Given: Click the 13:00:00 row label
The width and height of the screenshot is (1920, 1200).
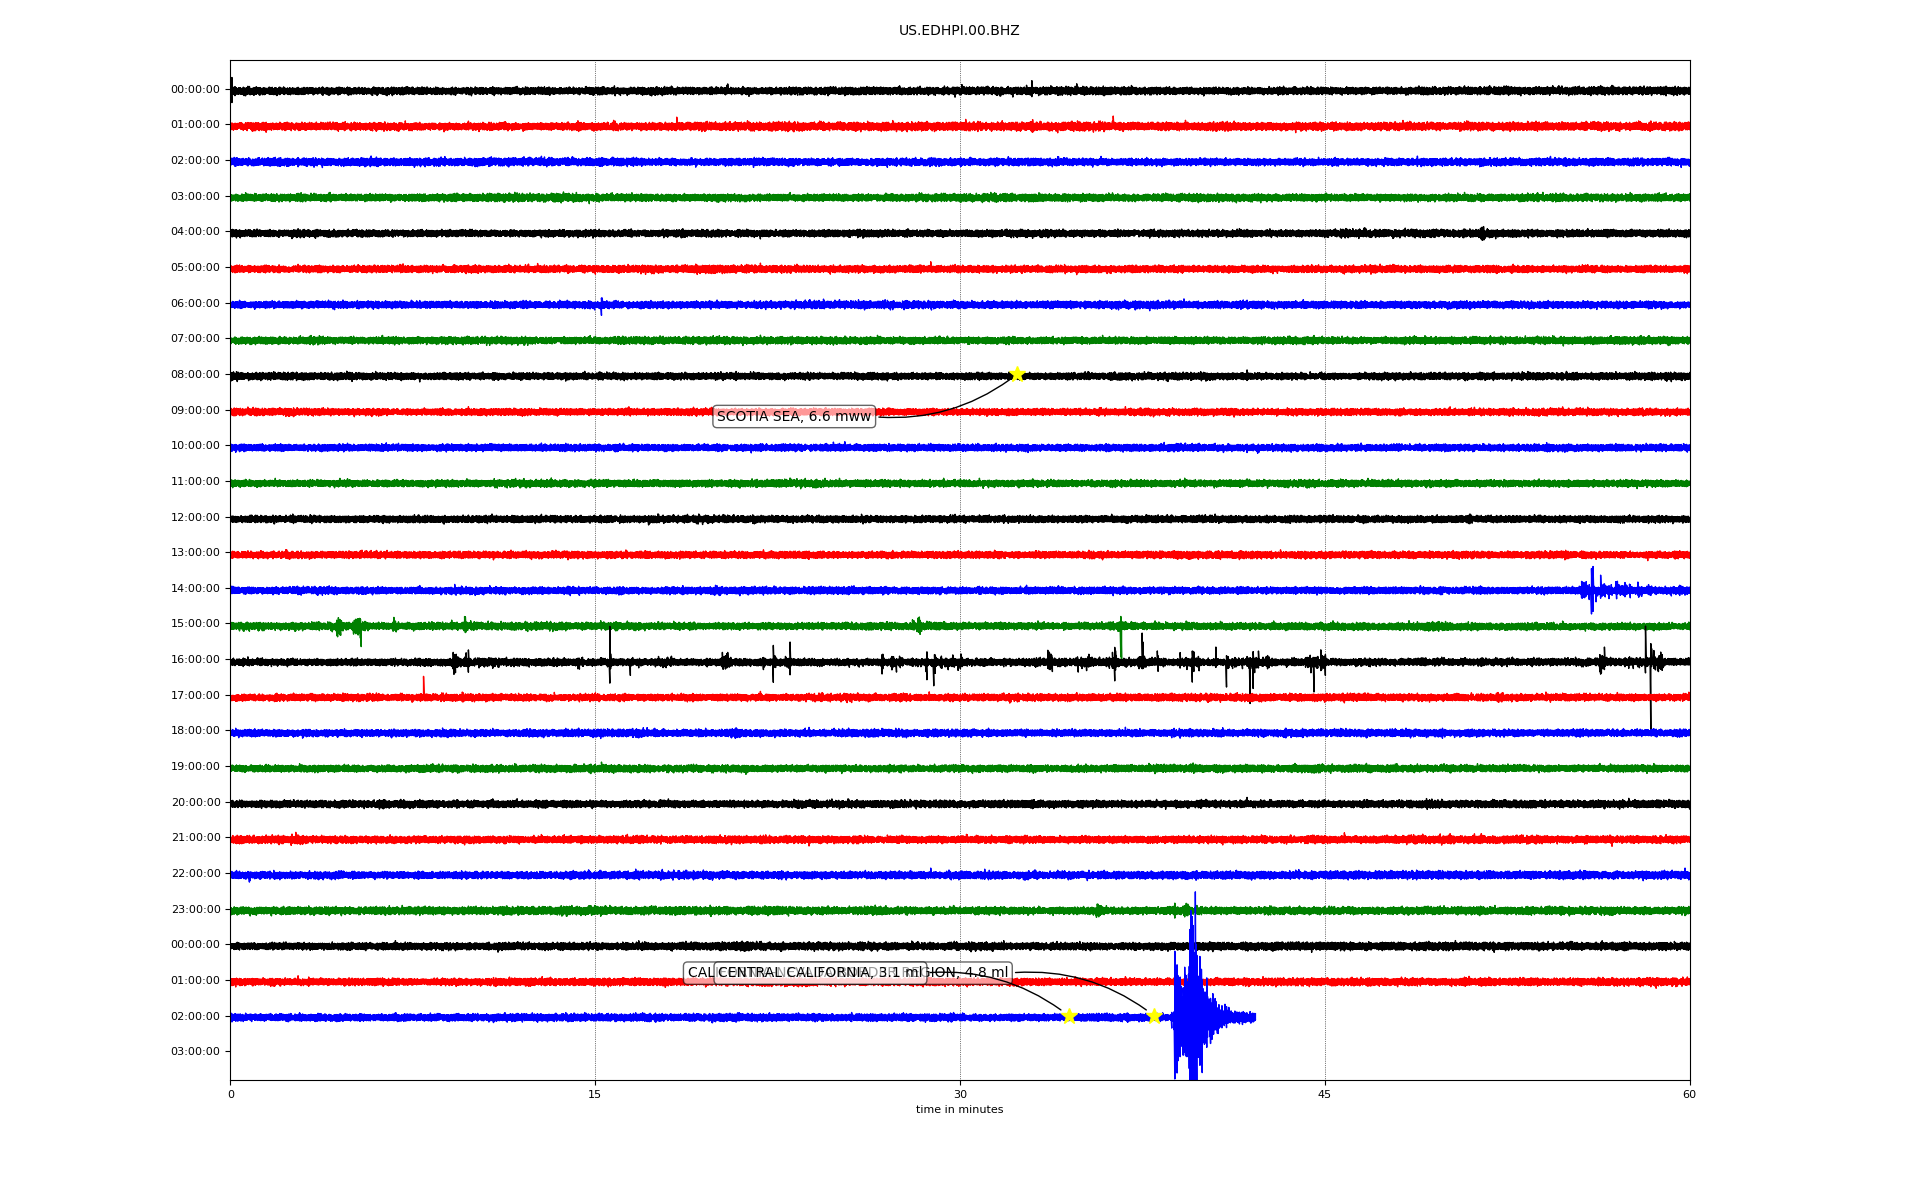Looking at the screenshot, I should [195, 553].
